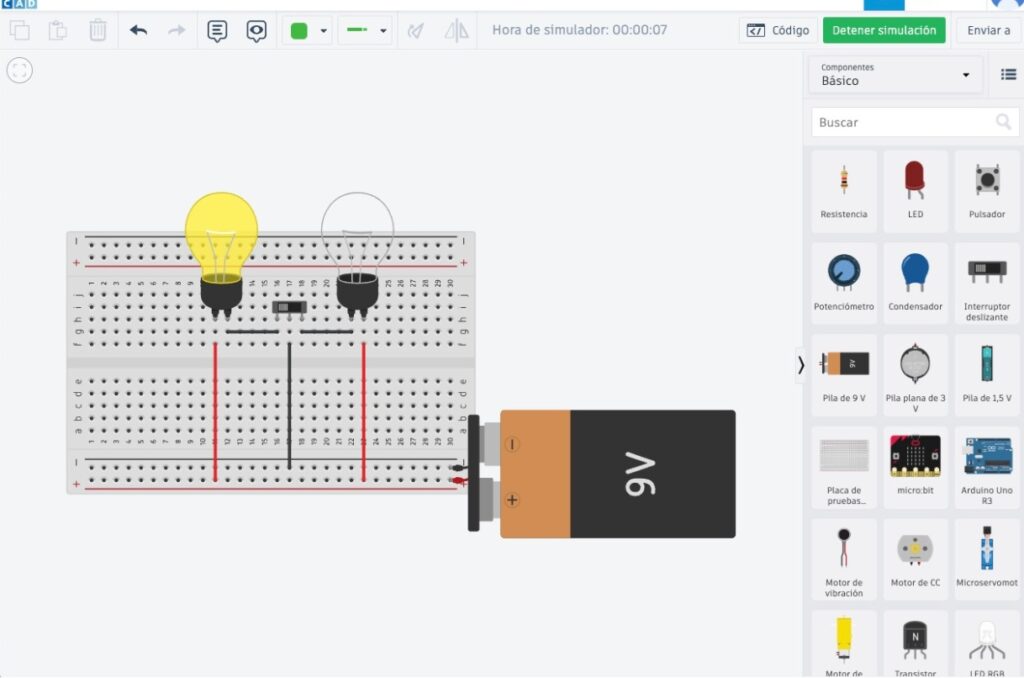The image size is (1024, 678).
Task: Open the wire color dropdown arrow
Action: [x=323, y=31]
